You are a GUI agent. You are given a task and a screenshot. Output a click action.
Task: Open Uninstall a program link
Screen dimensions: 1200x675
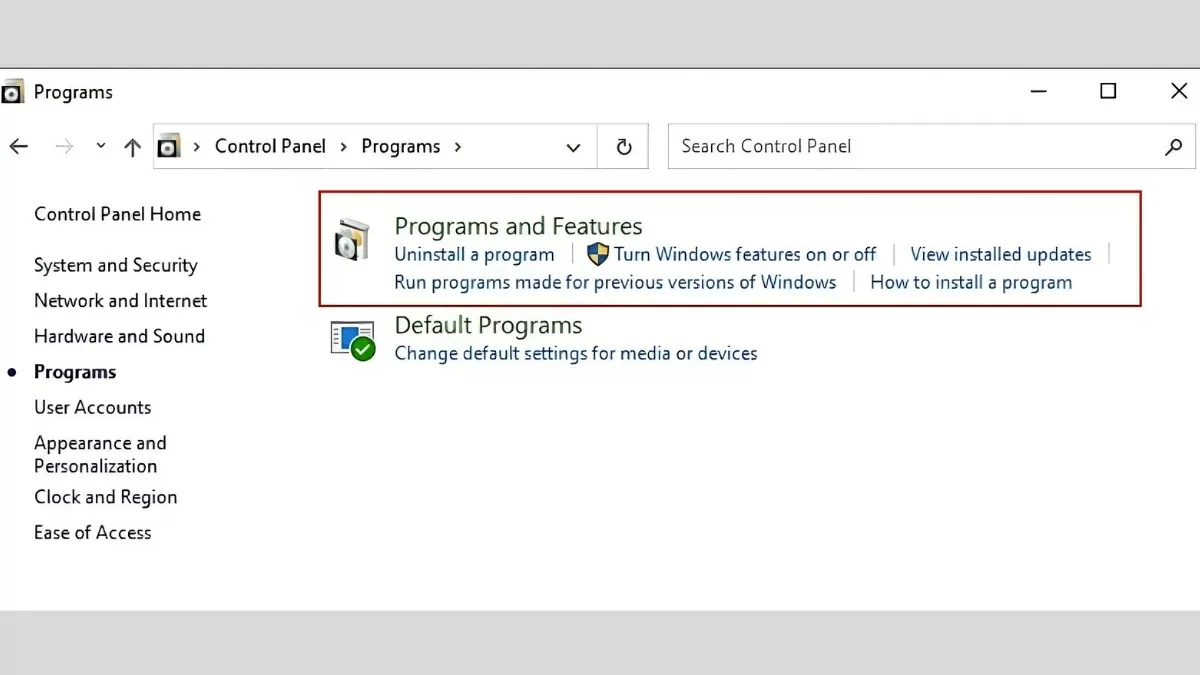tap(474, 254)
